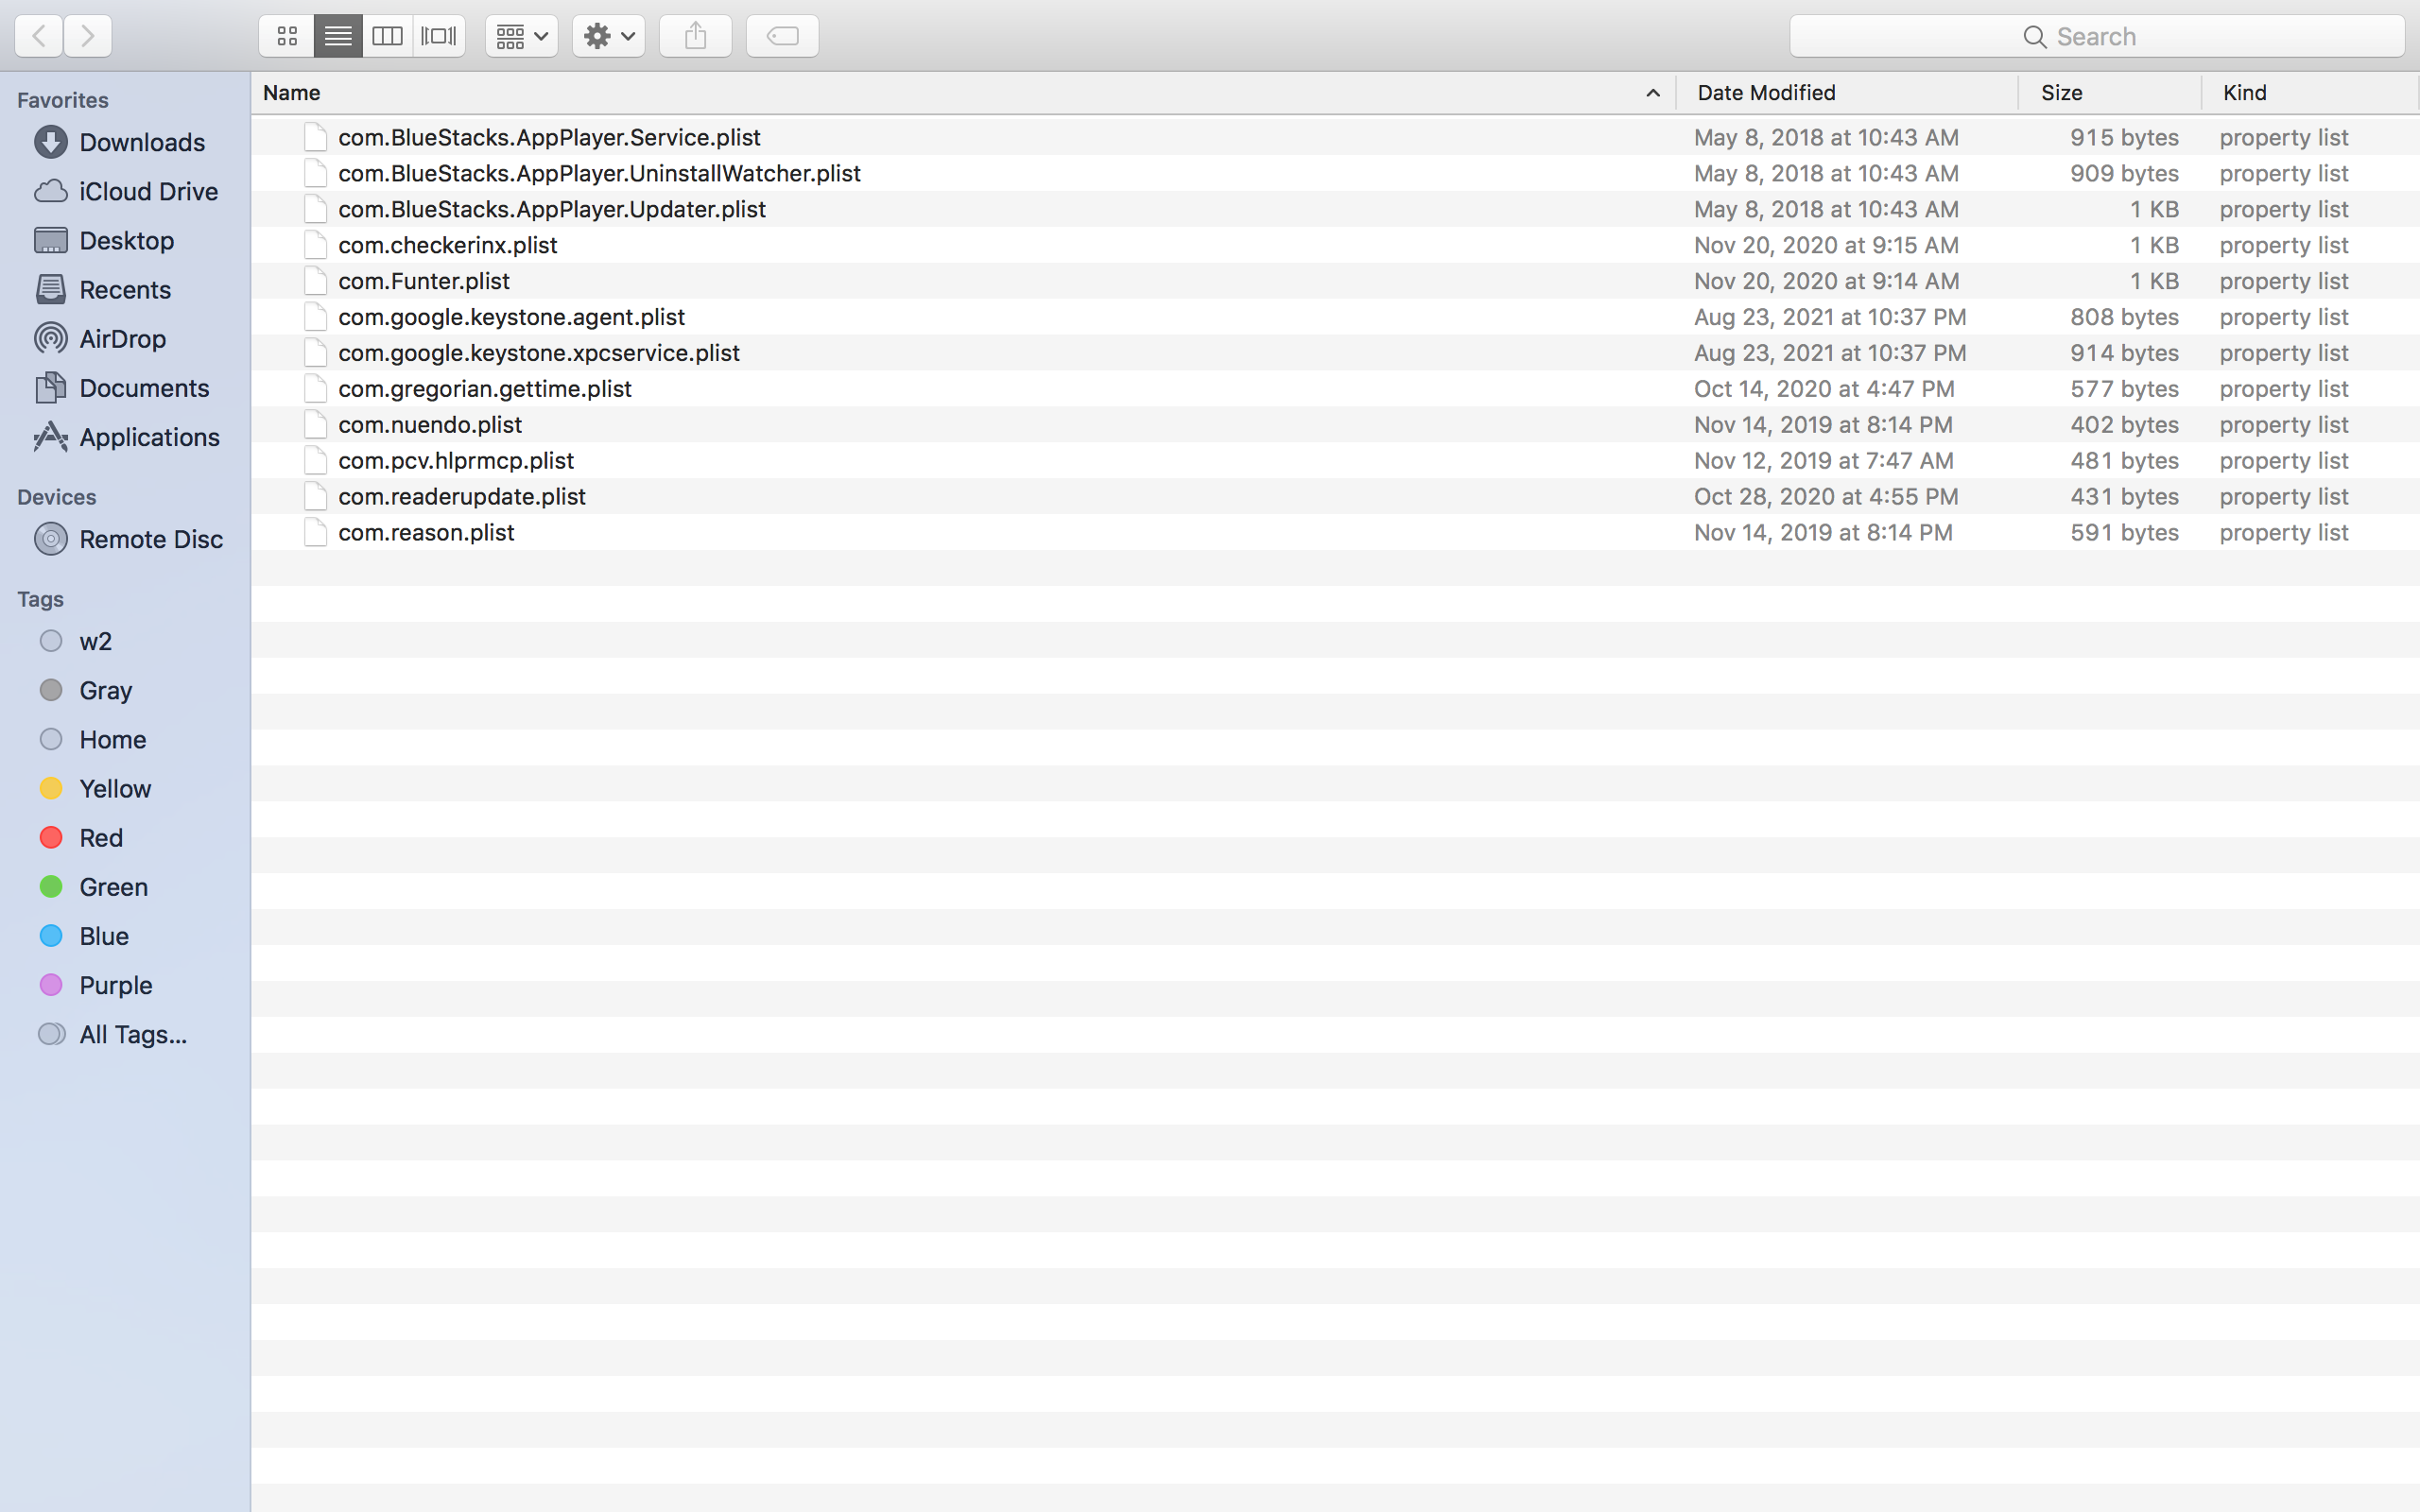Select the Red tag color
Viewport: 2420px width, 1512px height.
pyautogui.click(x=100, y=837)
